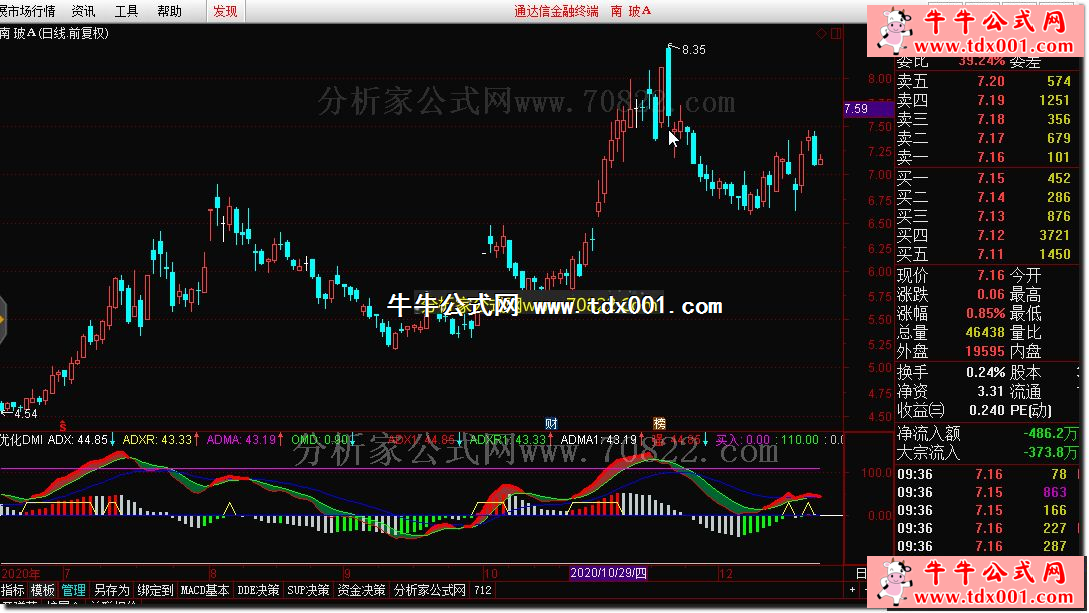
Task: Click the 买一 row price 7.15
Action: (990, 178)
